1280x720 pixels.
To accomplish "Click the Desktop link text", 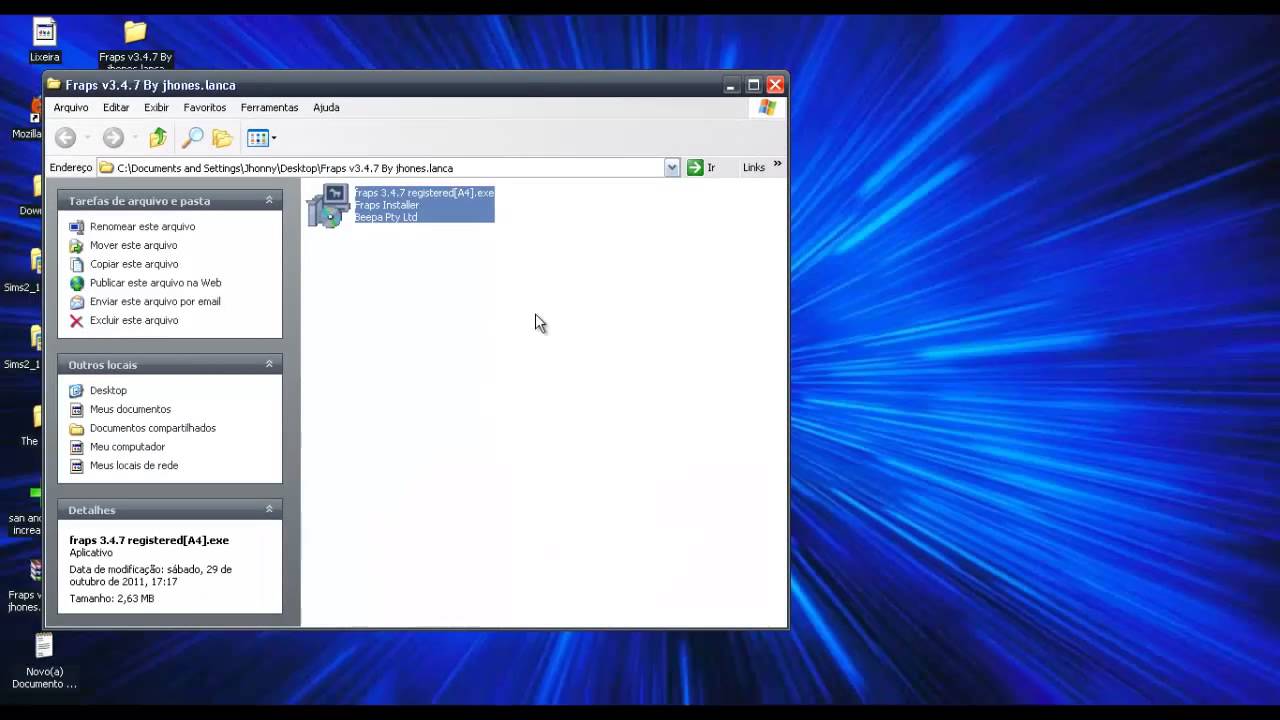I will [108, 390].
